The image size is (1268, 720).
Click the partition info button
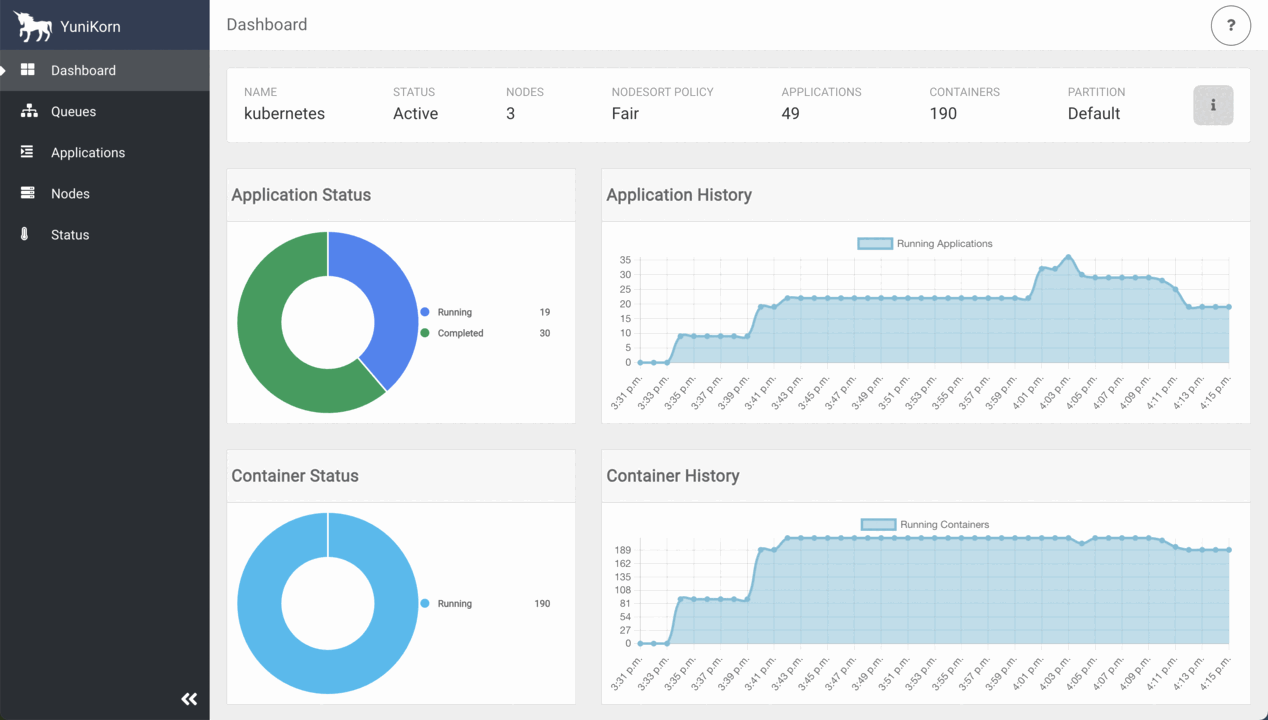(x=1213, y=105)
